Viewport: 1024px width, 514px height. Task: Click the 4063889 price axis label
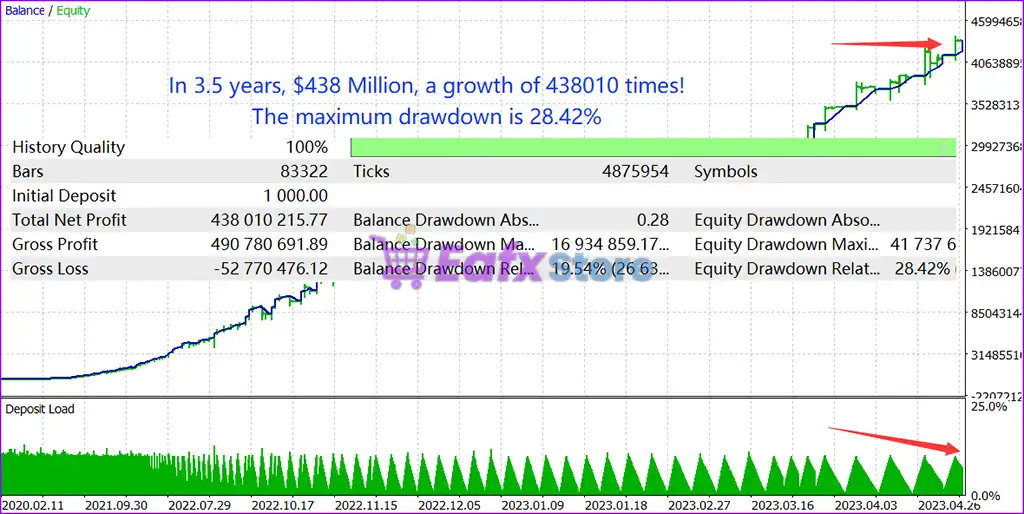(x=997, y=63)
